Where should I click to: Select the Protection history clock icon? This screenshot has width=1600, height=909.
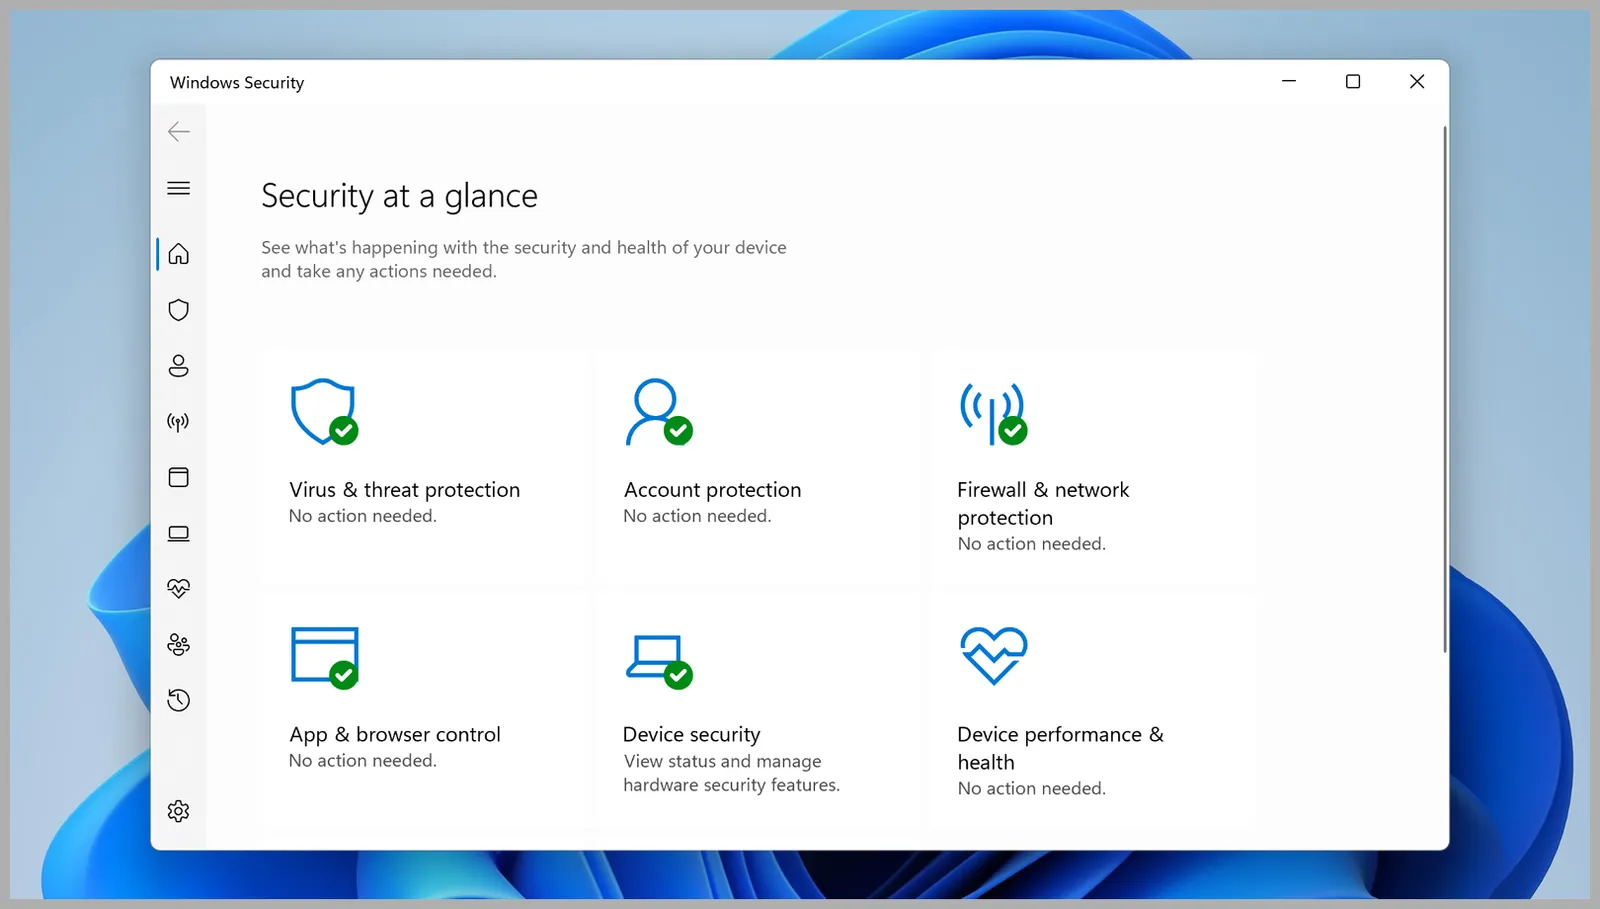(x=178, y=700)
